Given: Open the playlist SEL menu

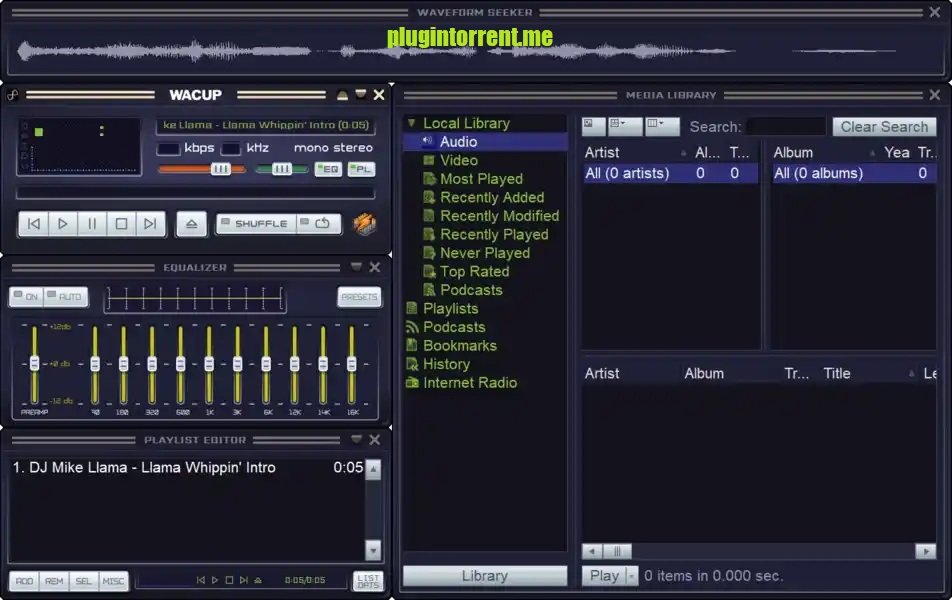Looking at the screenshot, I should click(x=84, y=581).
